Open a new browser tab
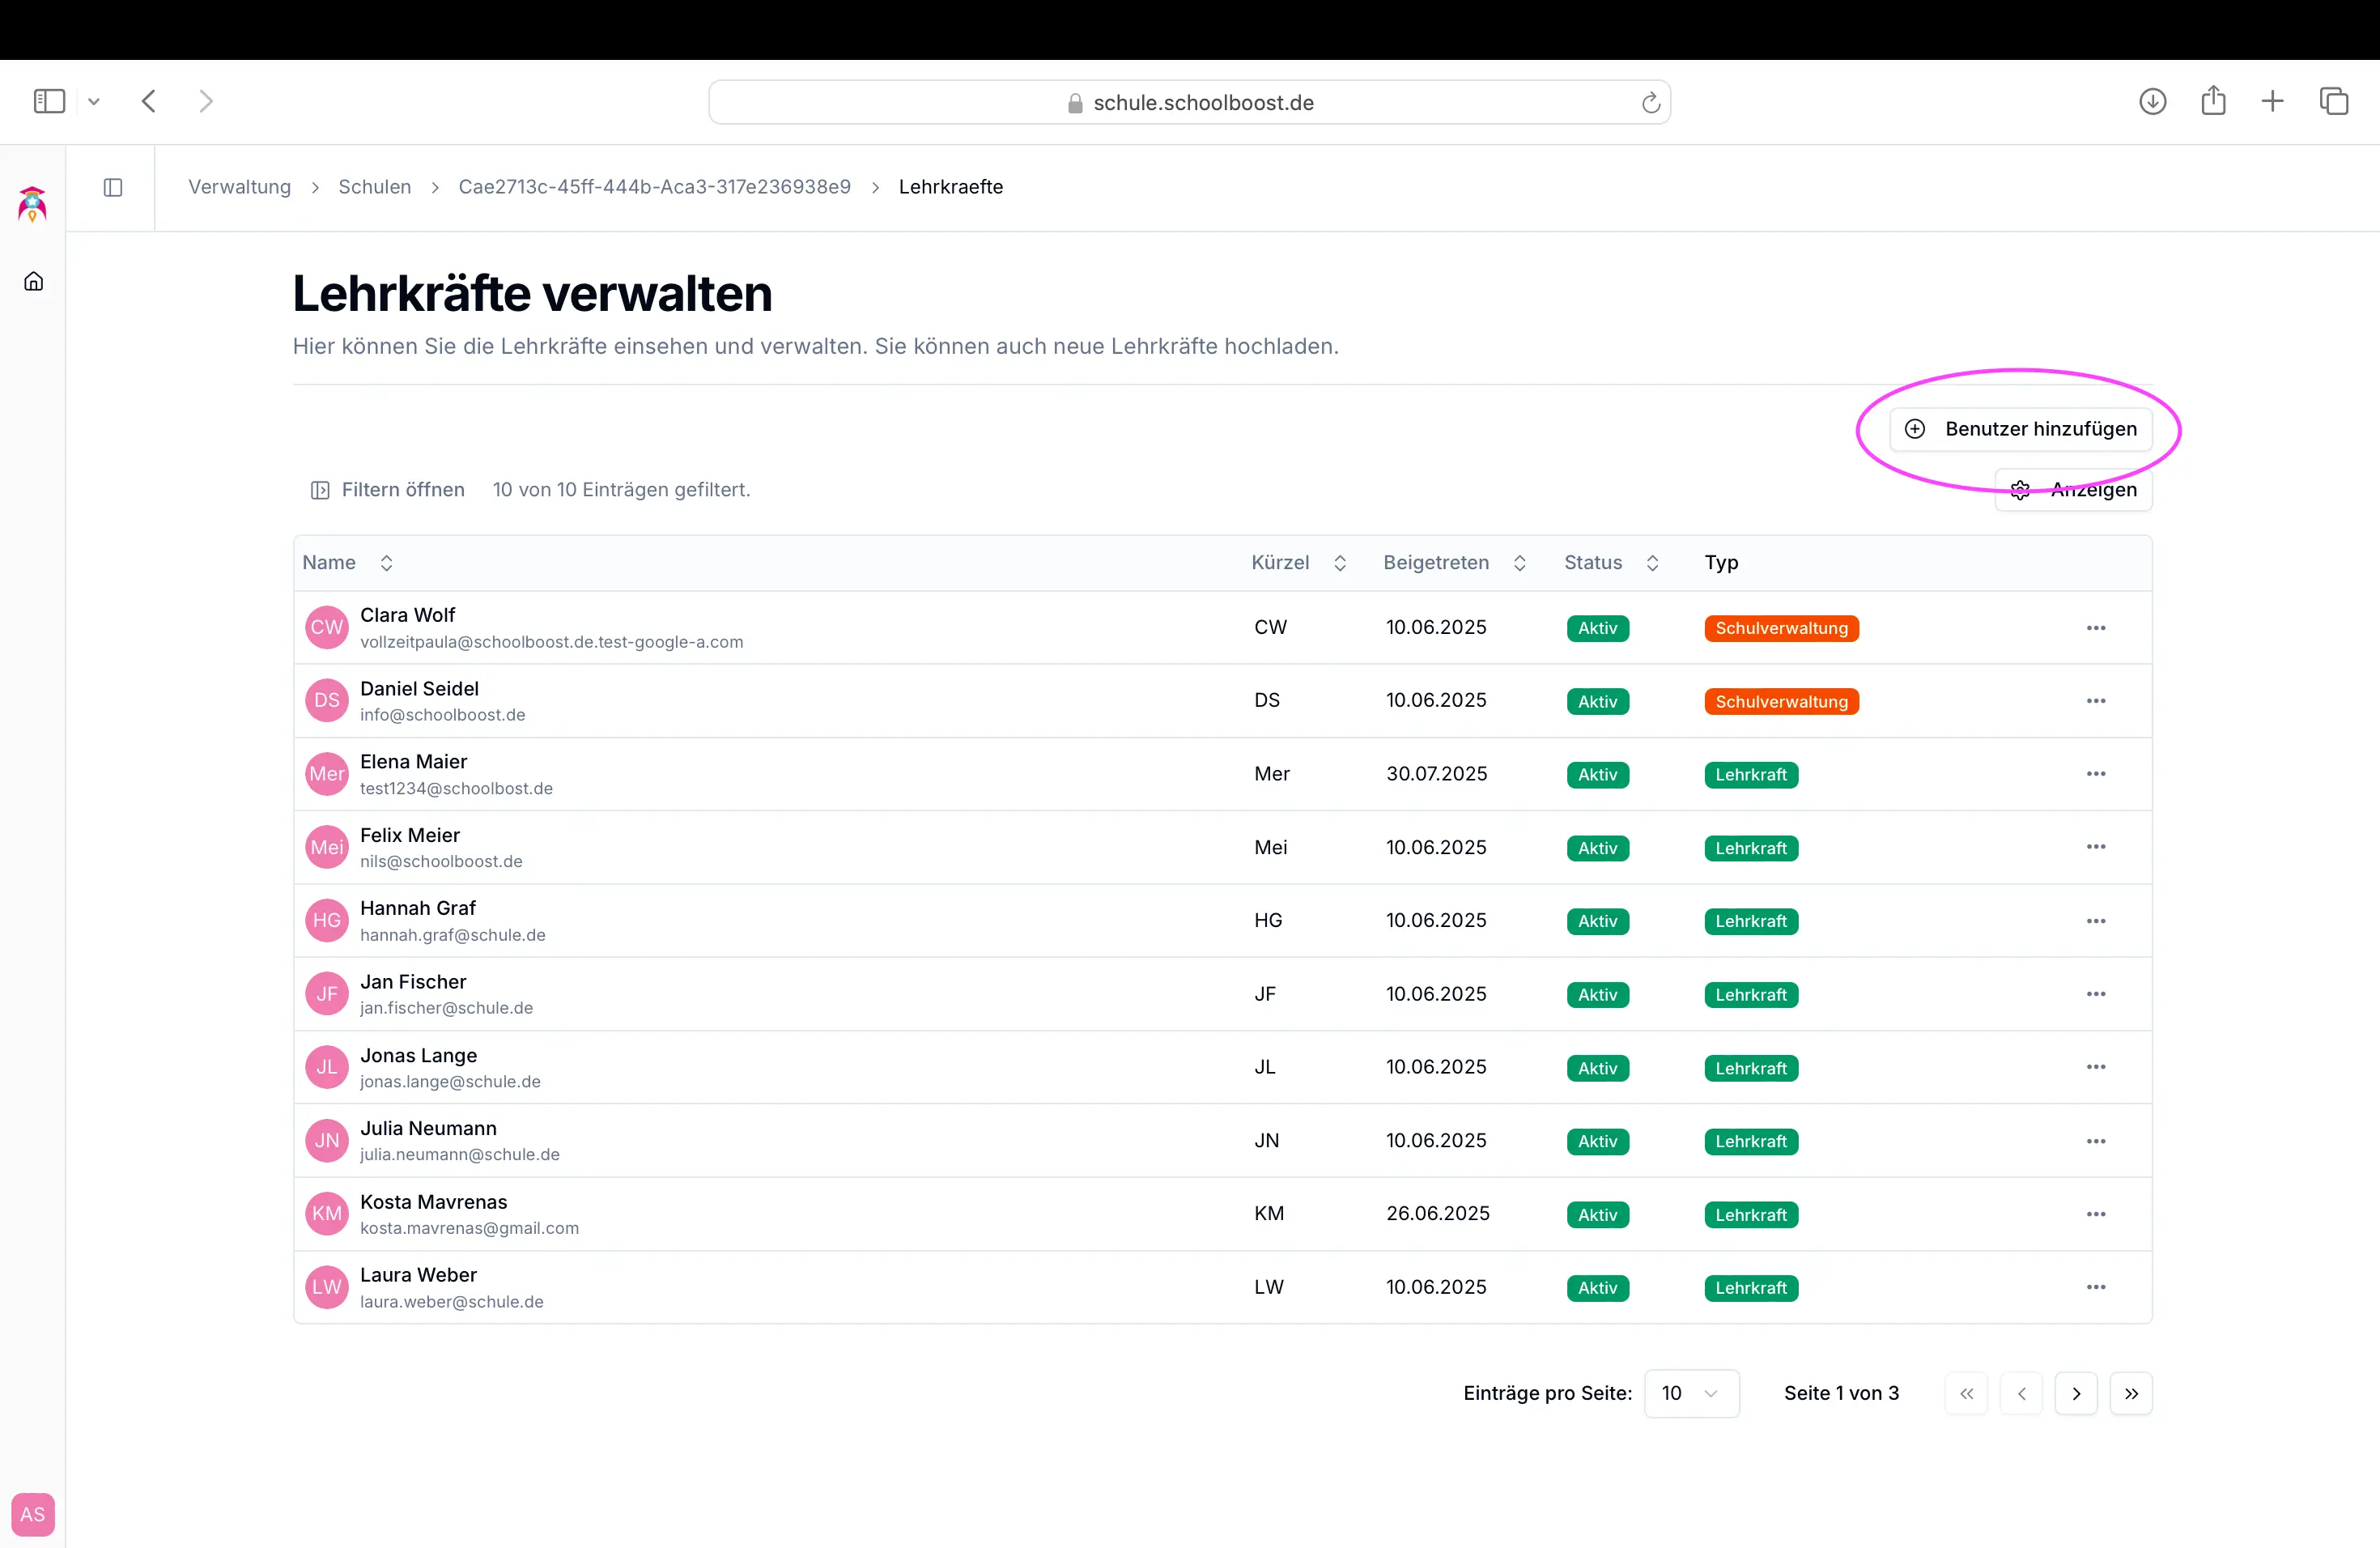The width and height of the screenshot is (2380, 1548). point(2272,101)
